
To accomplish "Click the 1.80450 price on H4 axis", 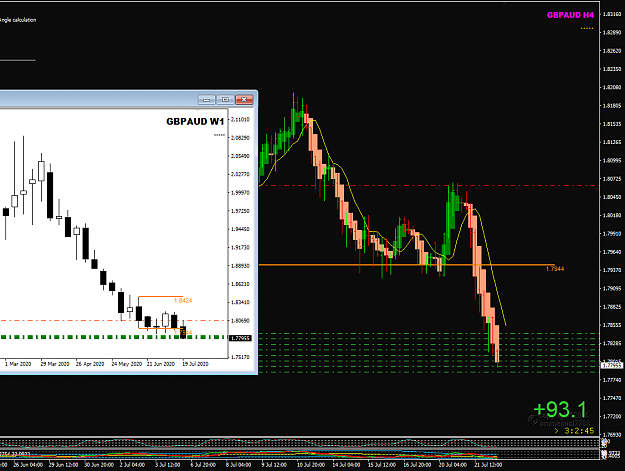I will [x=611, y=197].
